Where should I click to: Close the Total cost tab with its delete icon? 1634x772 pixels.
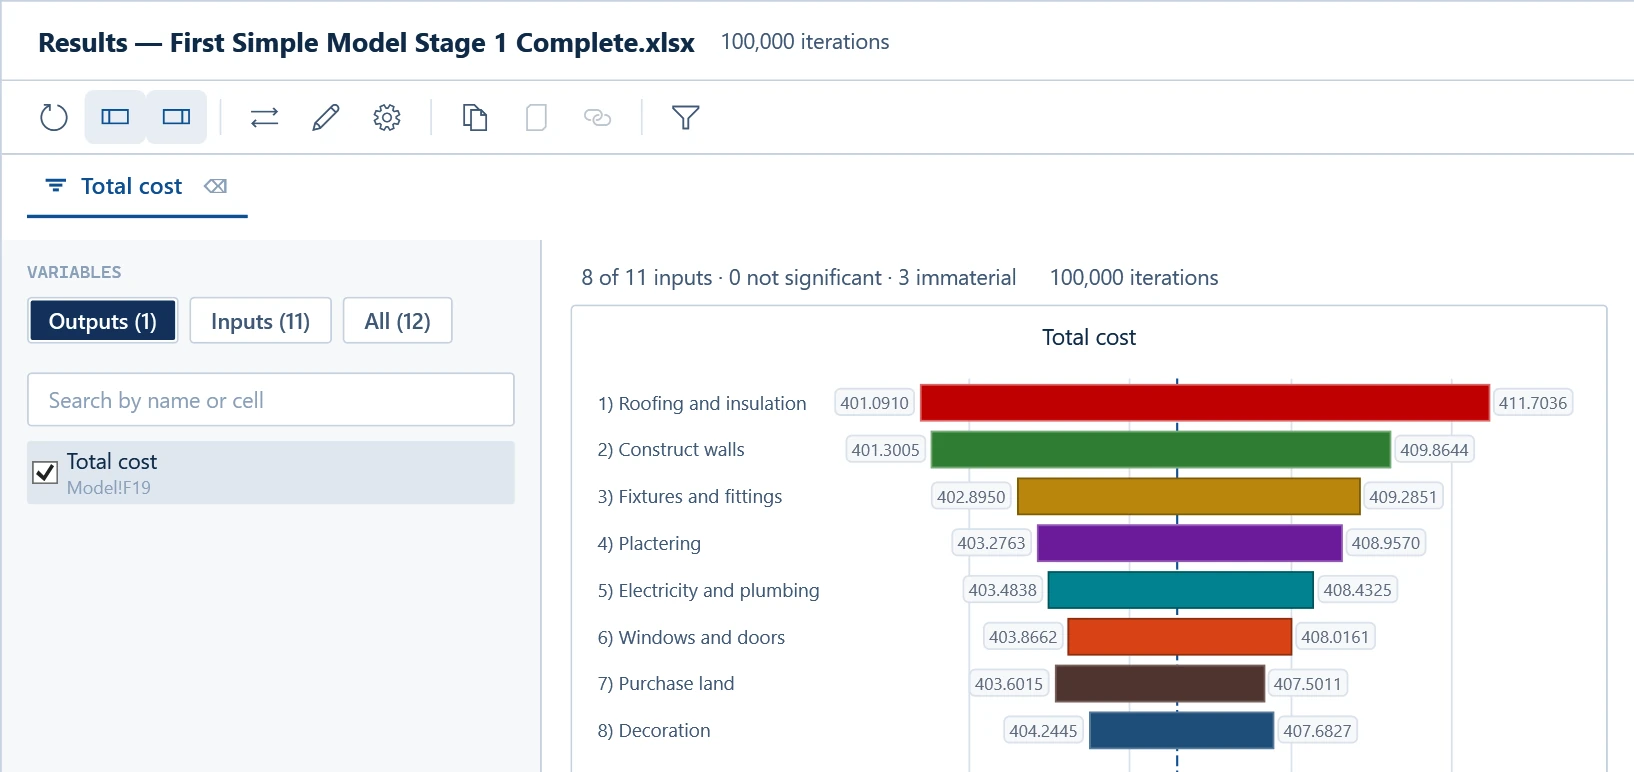click(x=215, y=186)
